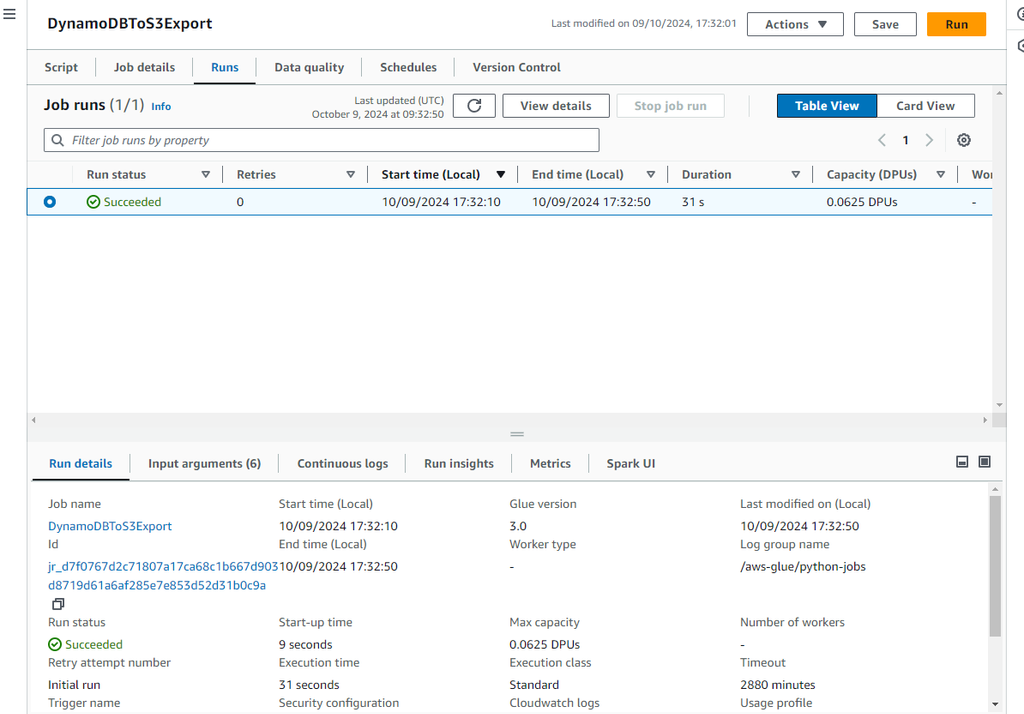Copy the job run Id
The image size is (1024, 714).
(x=58, y=604)
